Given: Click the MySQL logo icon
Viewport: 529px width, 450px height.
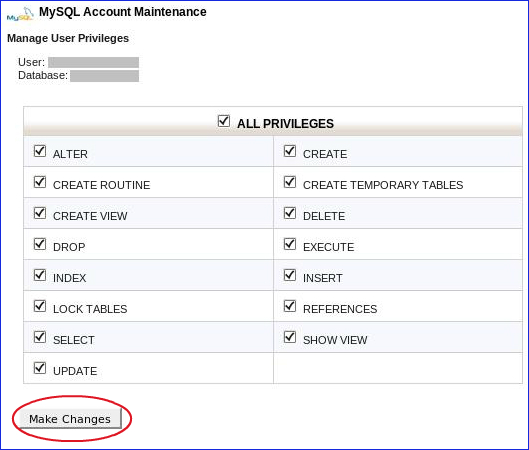Looking at the screenshot, I should (x=20, y=14).
